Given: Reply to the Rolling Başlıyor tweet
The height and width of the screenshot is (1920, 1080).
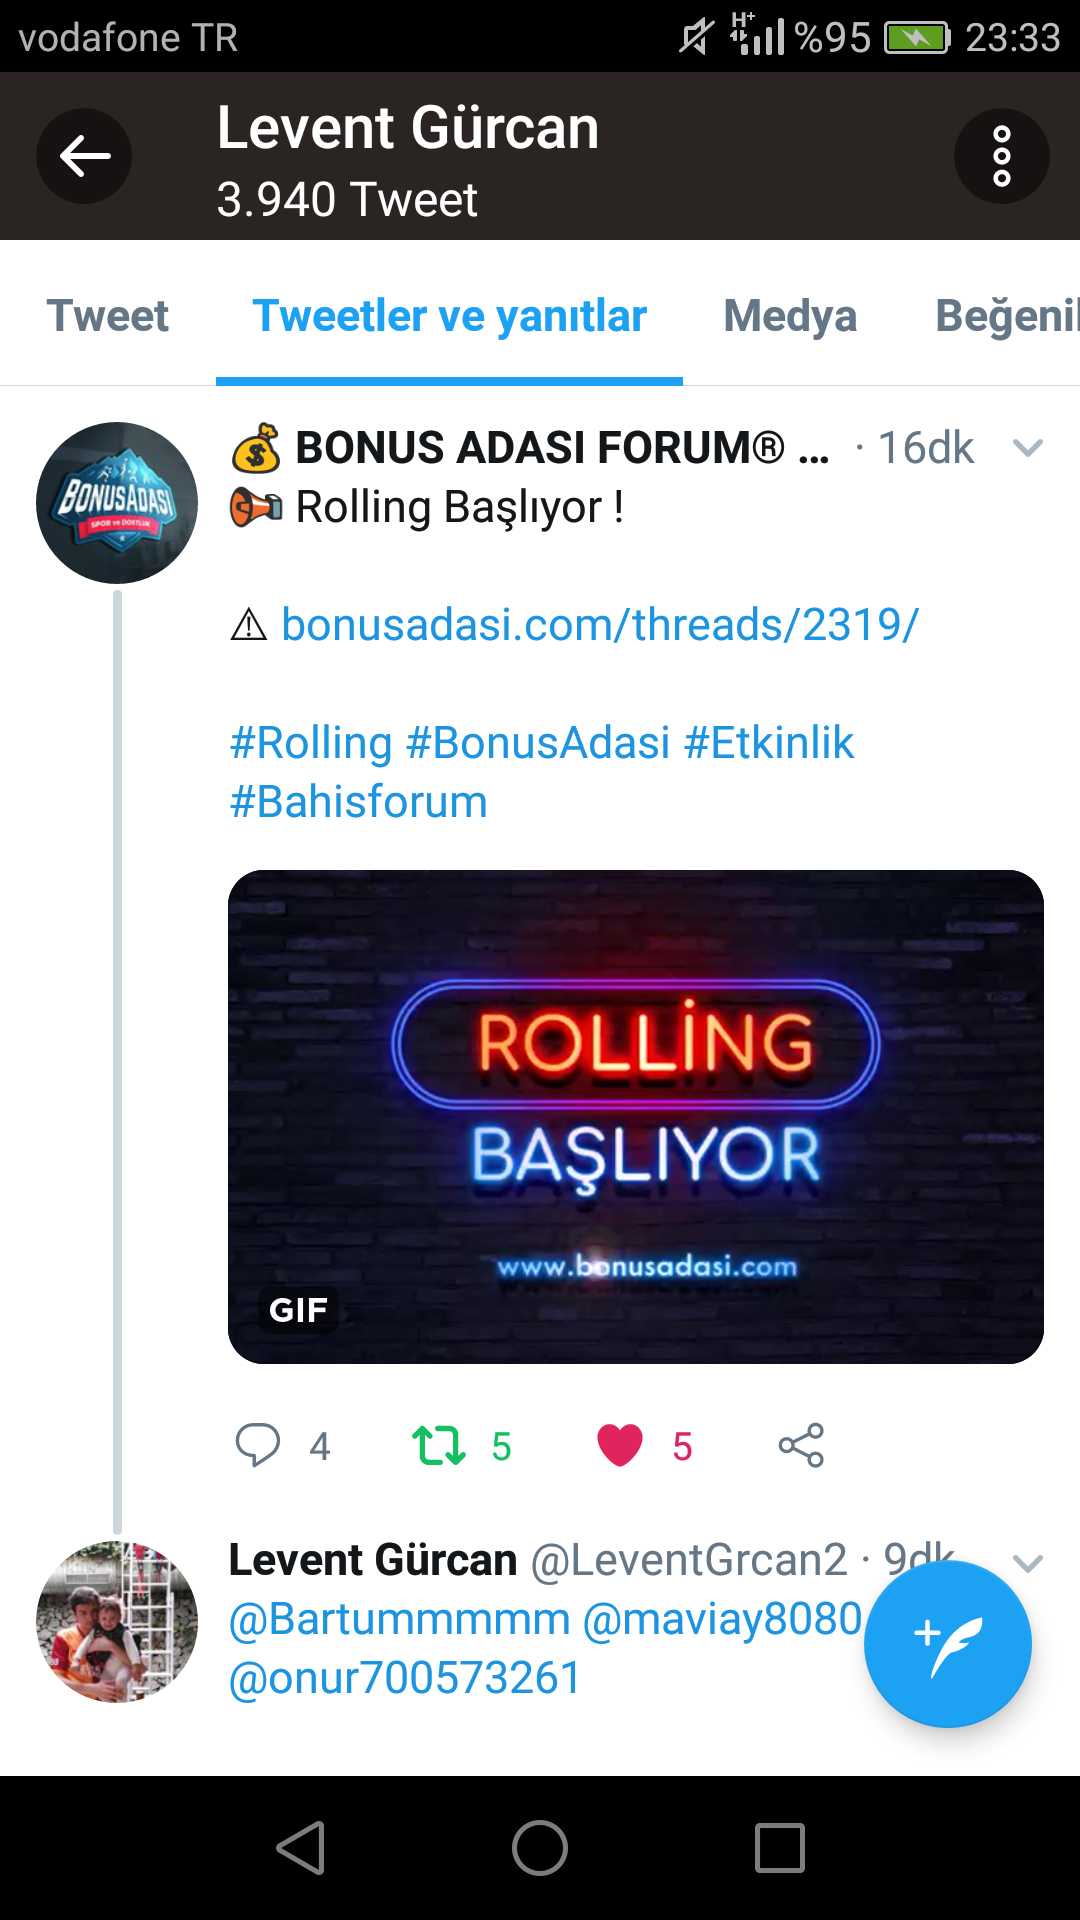Looking at the screenshot, I should pyautogui.click(x=257, y=1445).
